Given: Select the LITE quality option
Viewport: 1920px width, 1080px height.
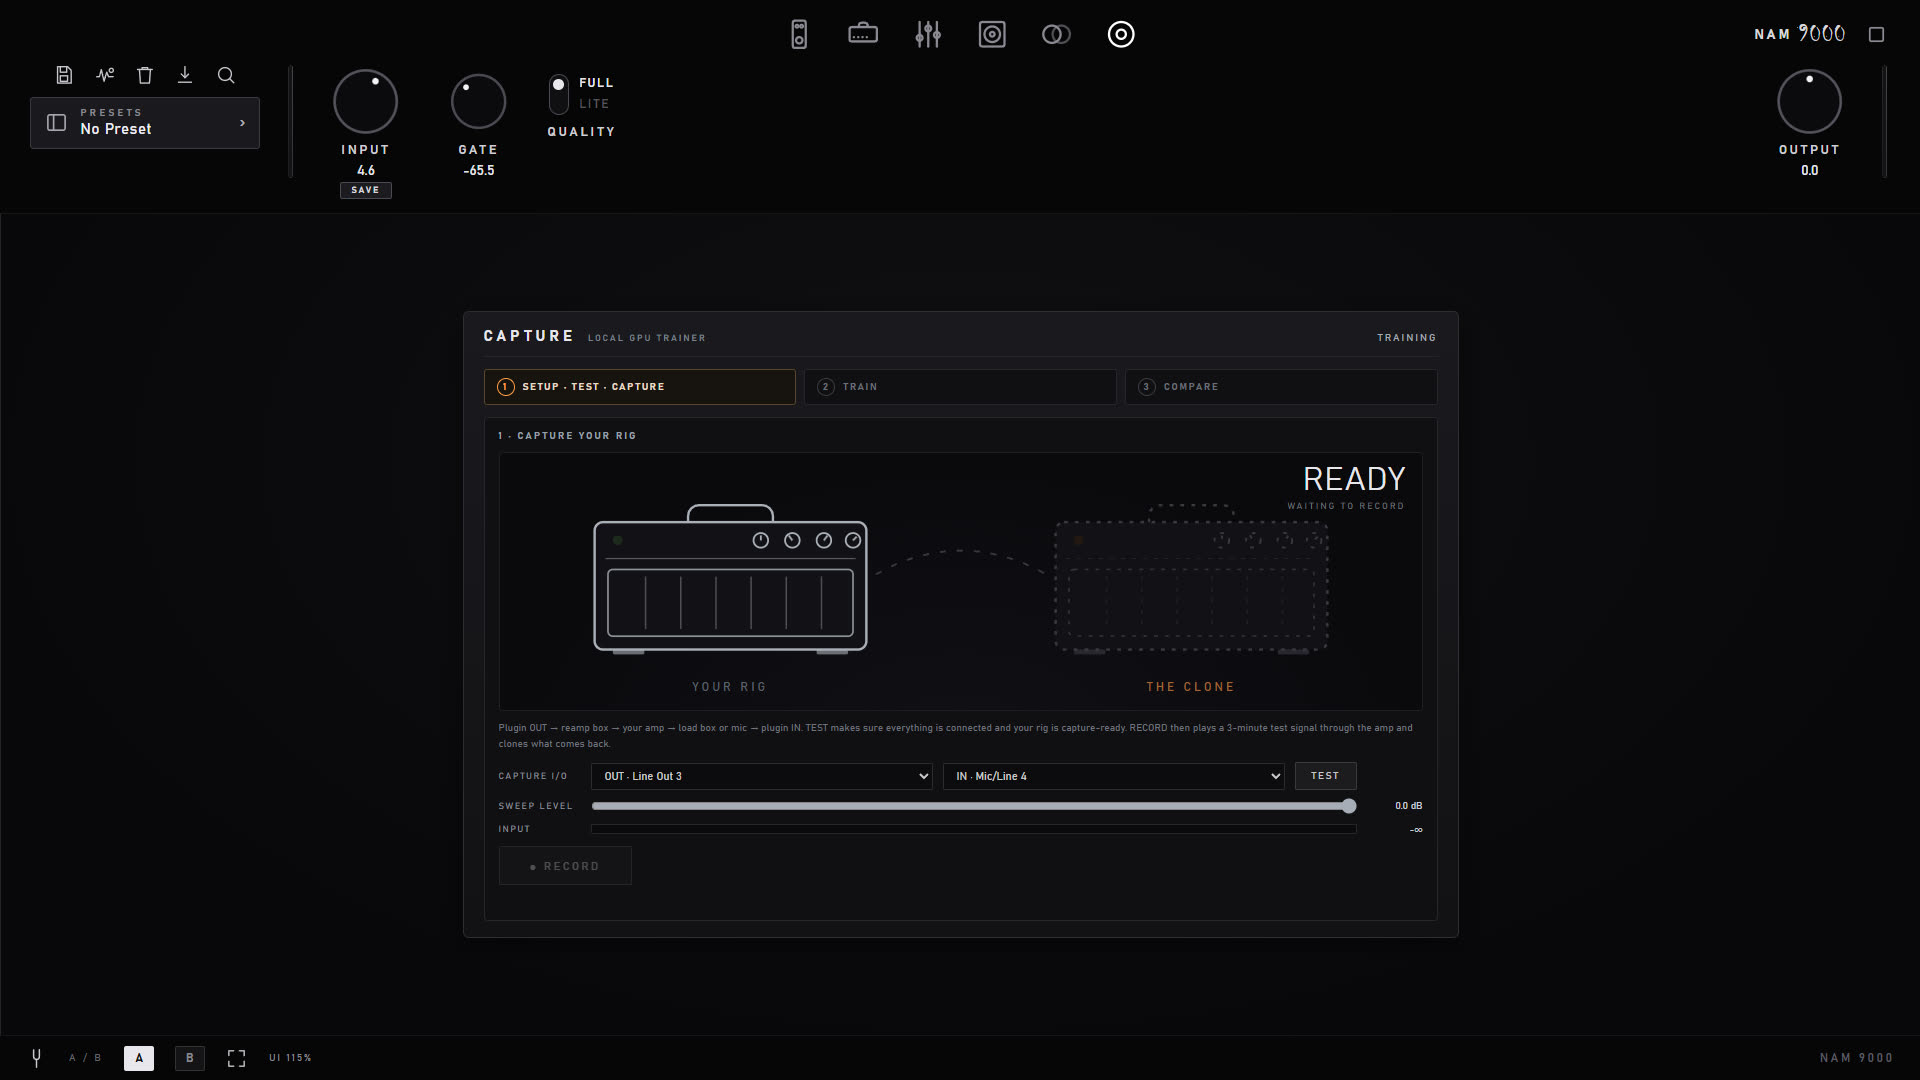Looking at the screenshot, I should (594, 104).
